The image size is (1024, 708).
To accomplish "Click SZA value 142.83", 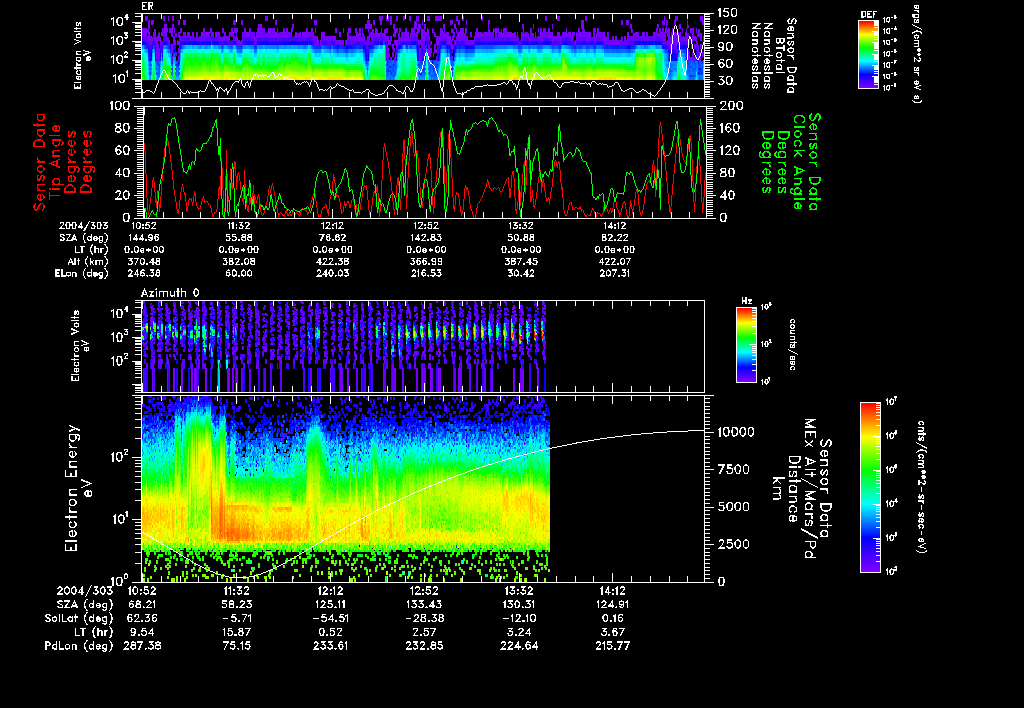I will coord(426,238).
